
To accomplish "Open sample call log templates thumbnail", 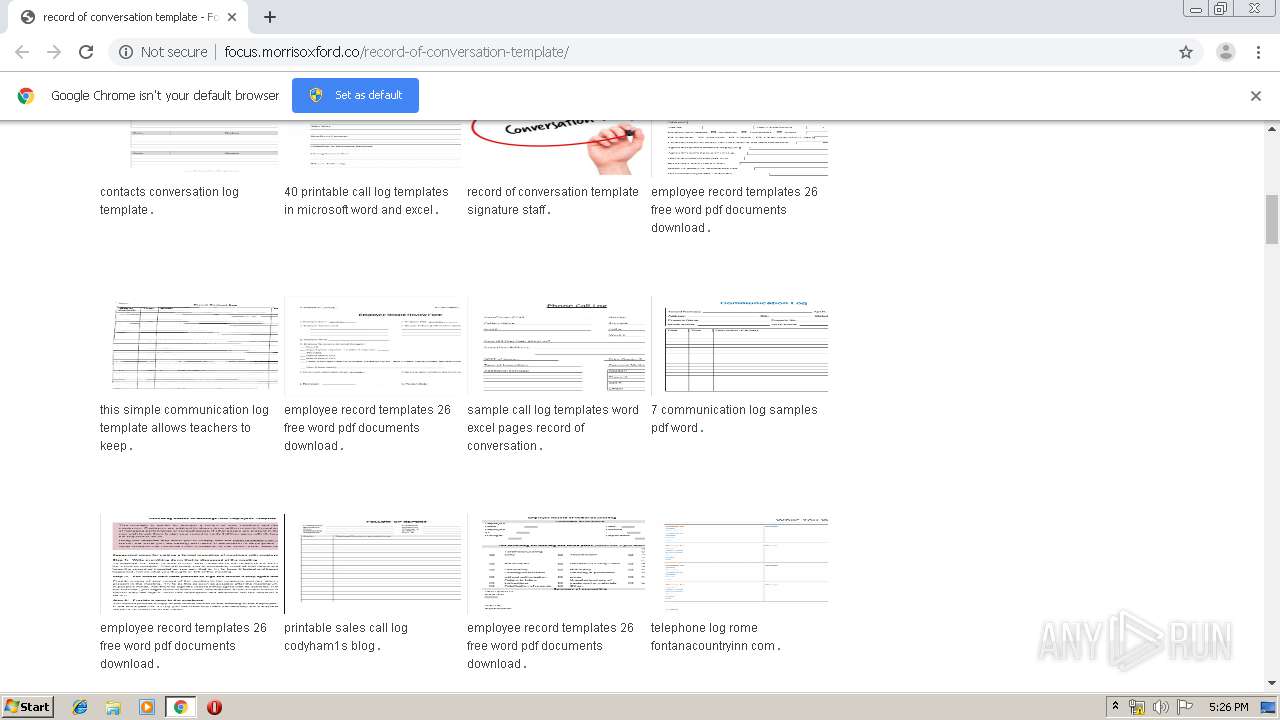I will [556, 346].
